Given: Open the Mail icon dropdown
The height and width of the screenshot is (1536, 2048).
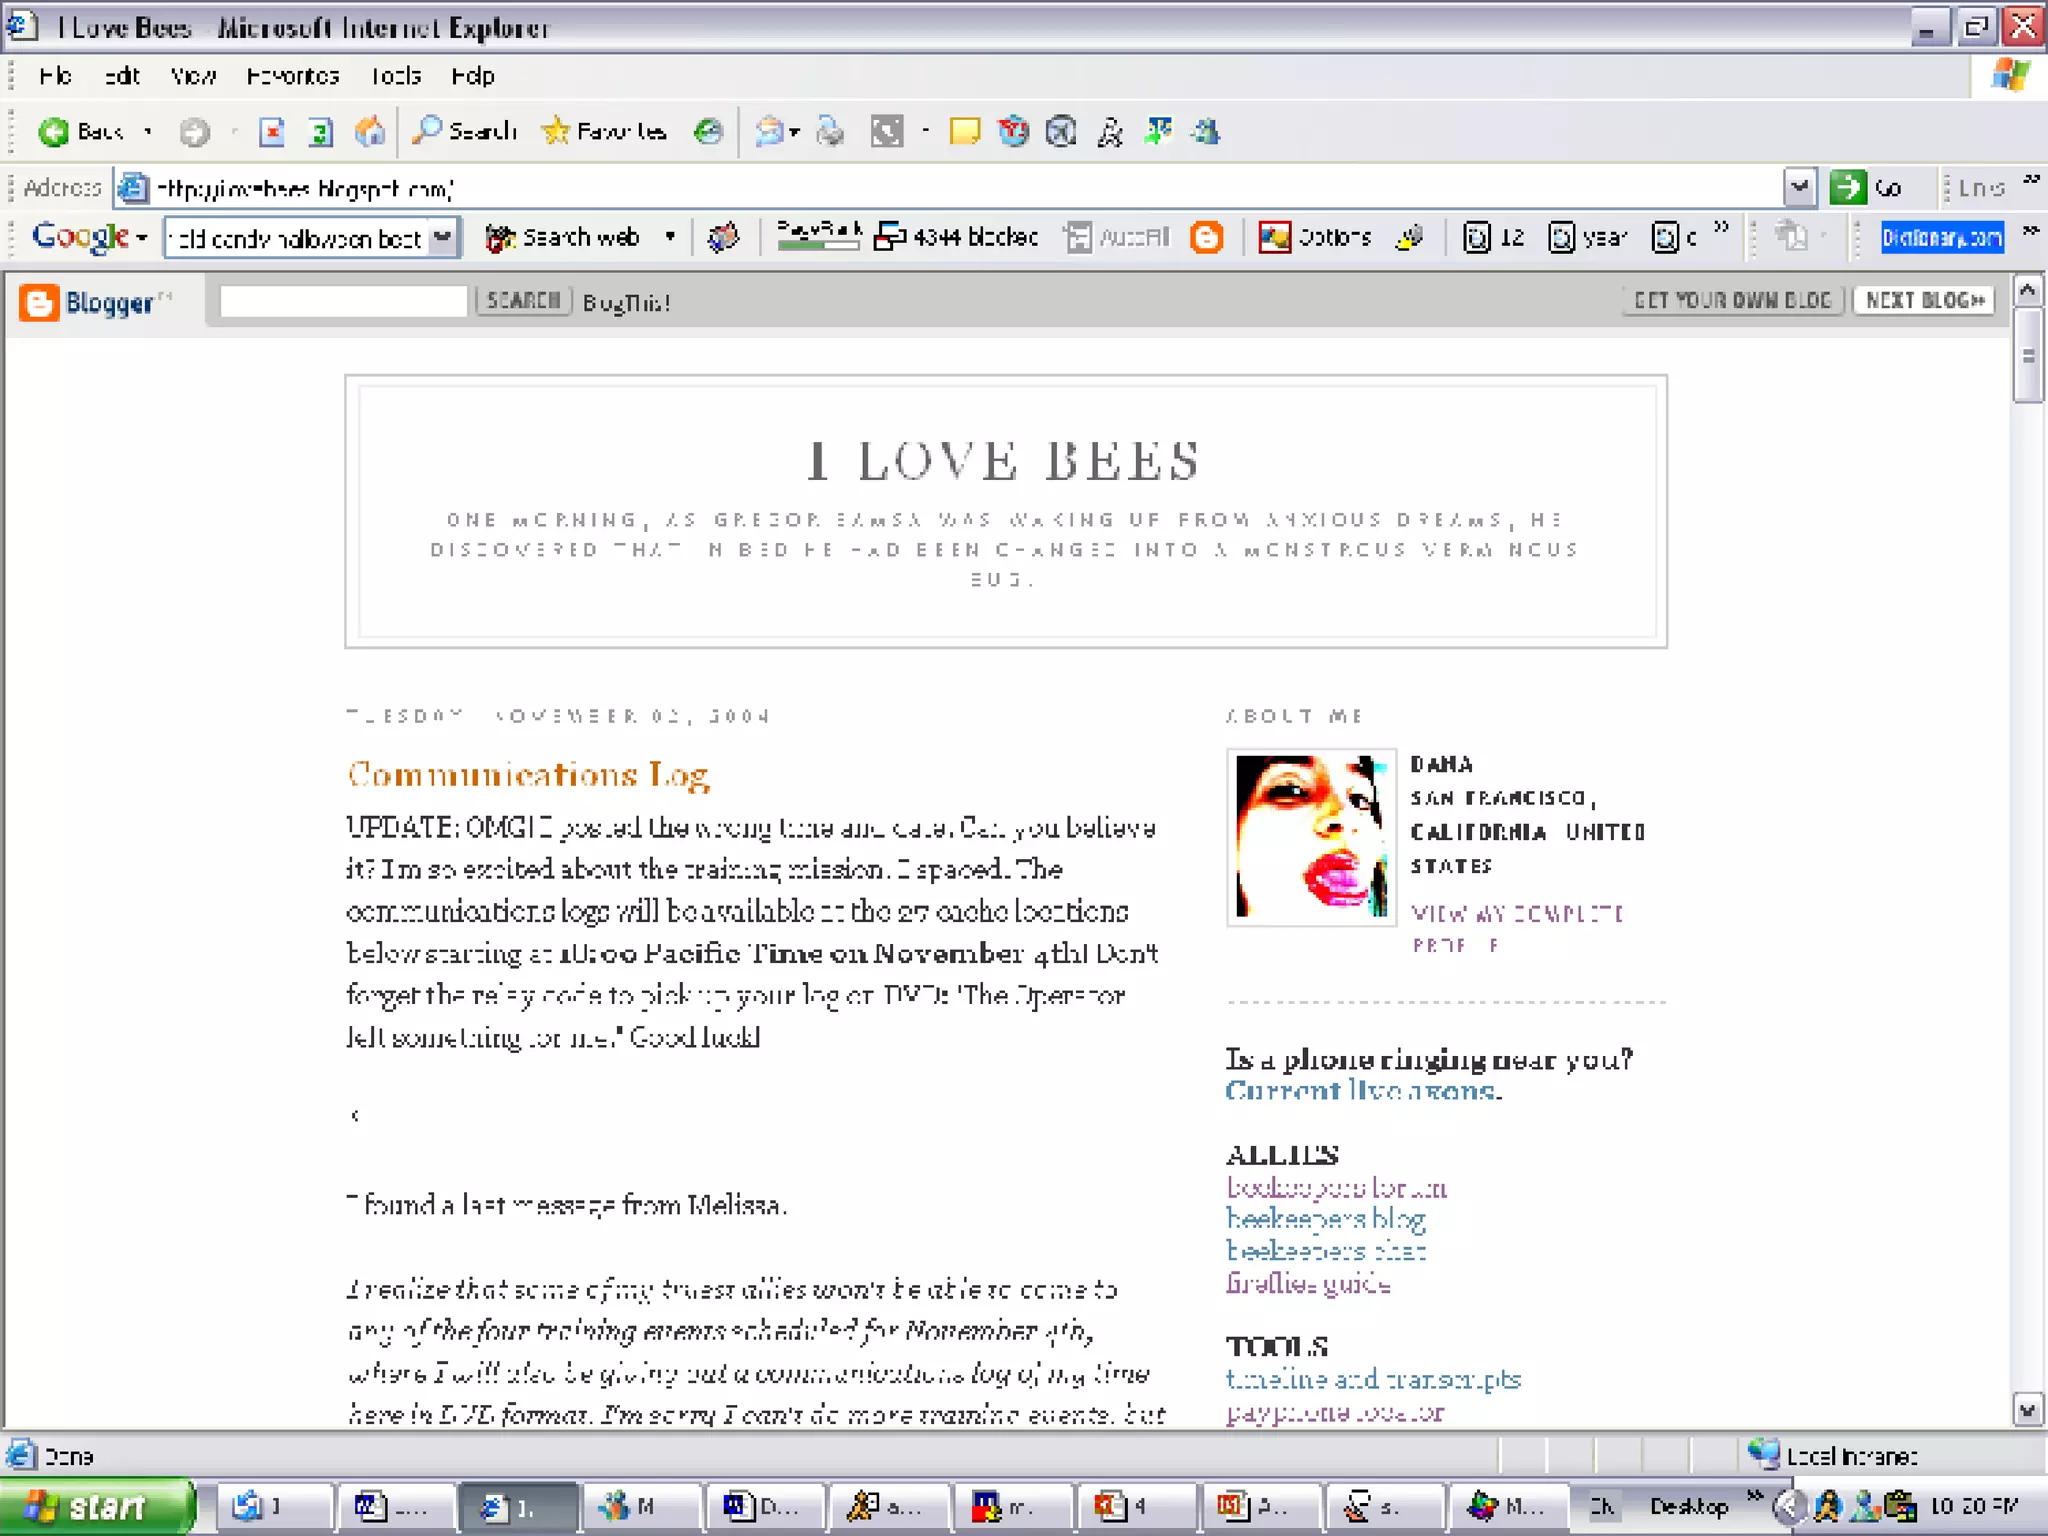Looking at the screenshot, I should 794,132.
